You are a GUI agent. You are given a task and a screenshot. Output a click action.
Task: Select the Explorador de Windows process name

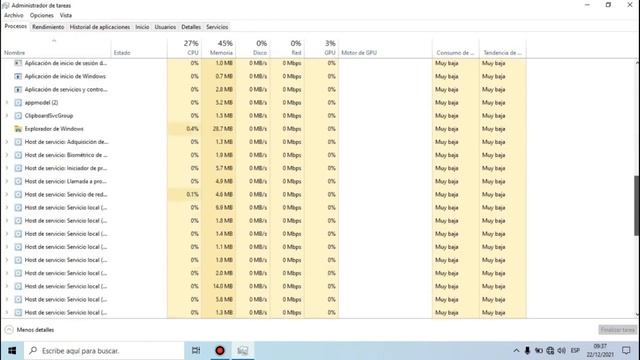[54, 129]
